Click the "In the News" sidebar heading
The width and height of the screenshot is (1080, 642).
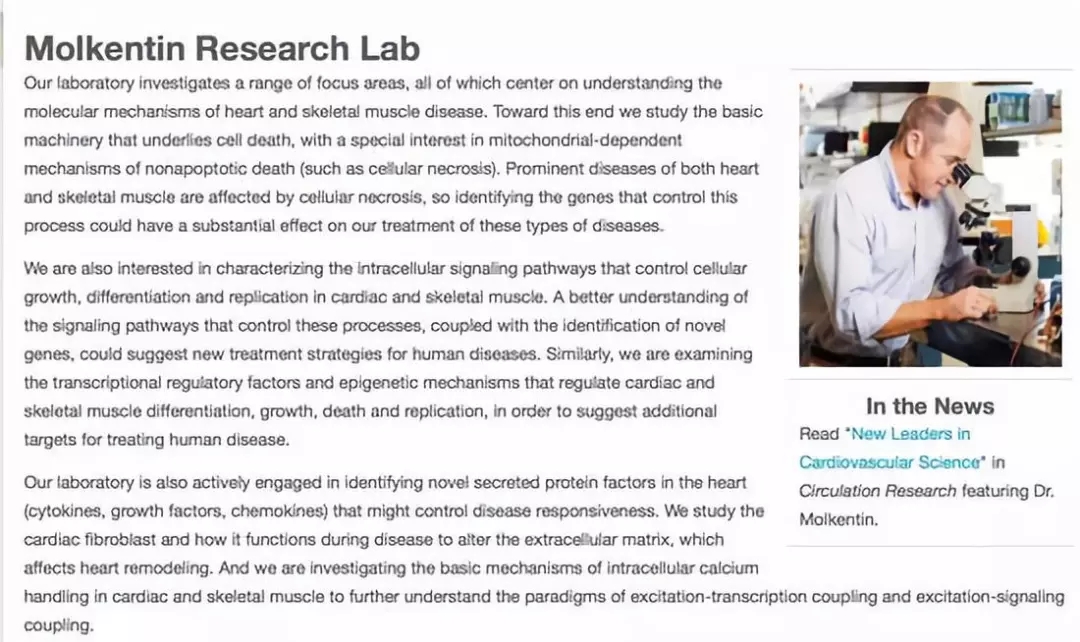pyautogui.click(x=930, y=406)
